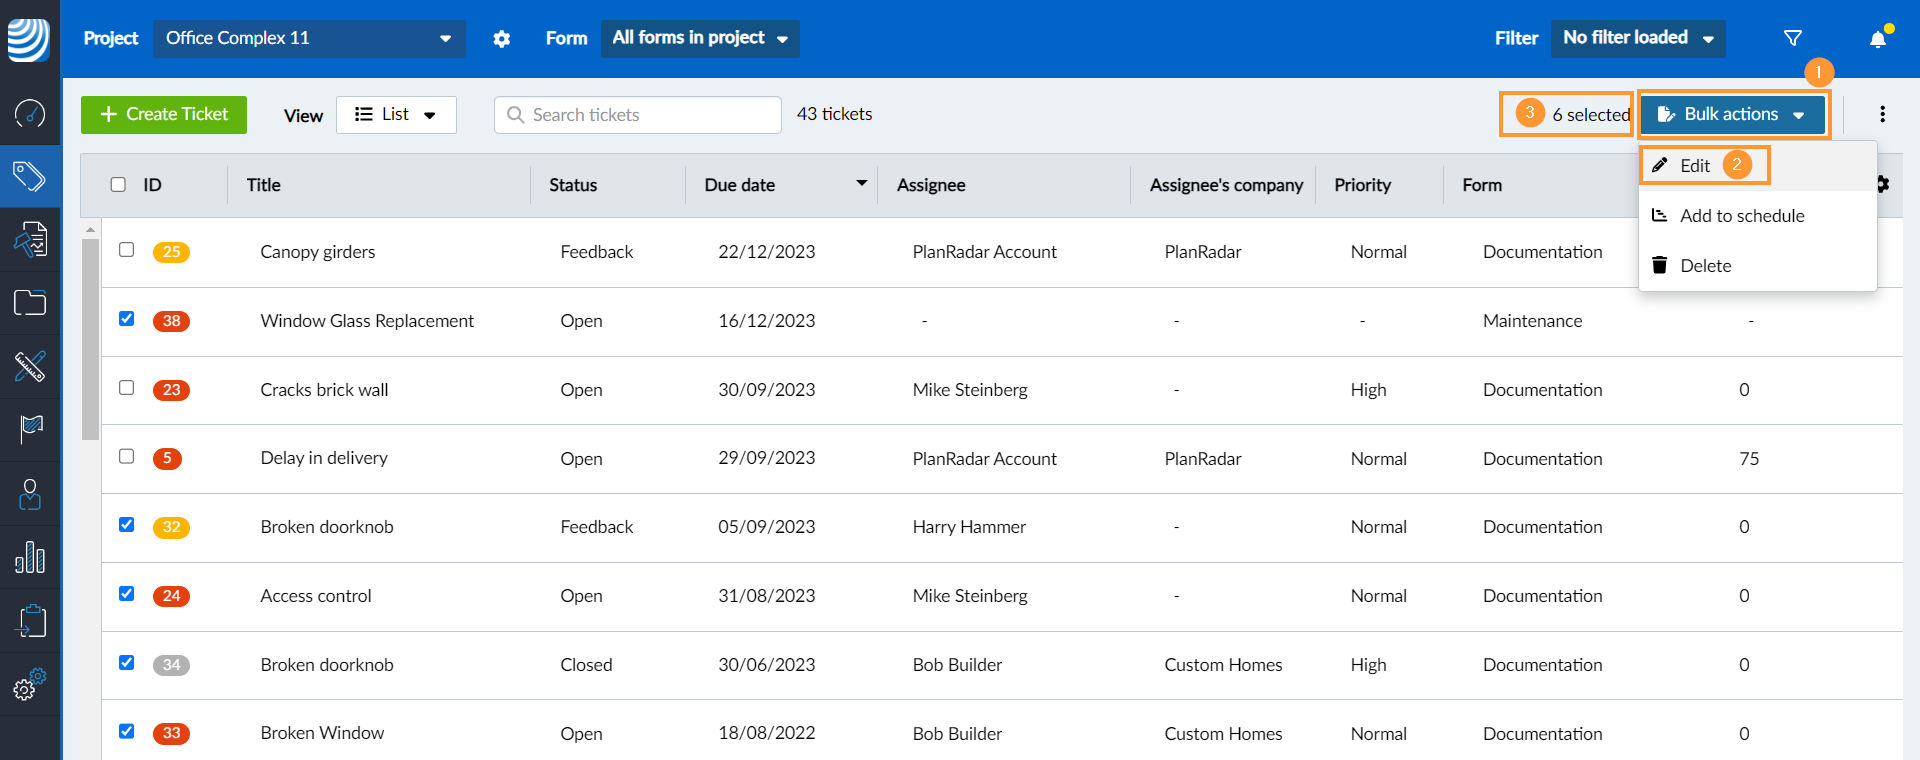1920x760 pixels.
Task: Open the folder documents icon in sidebar
Action: tap(30, 302)
